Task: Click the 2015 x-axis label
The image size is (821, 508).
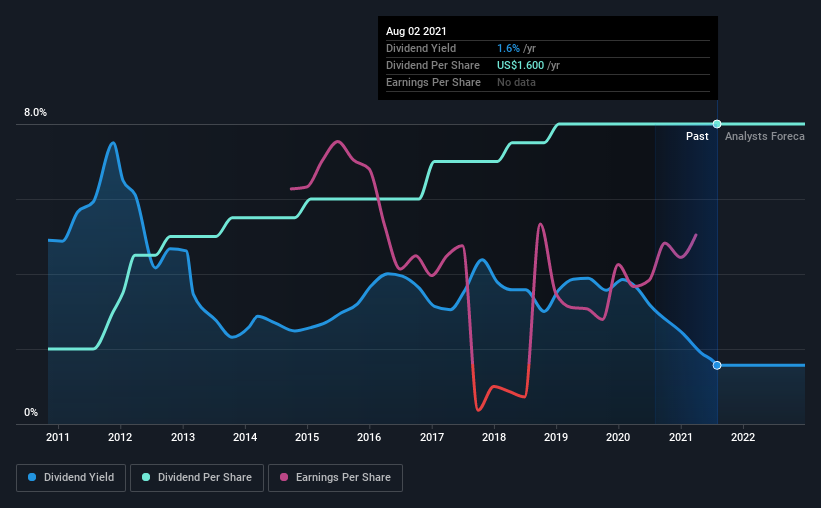Action: point(307,437)
